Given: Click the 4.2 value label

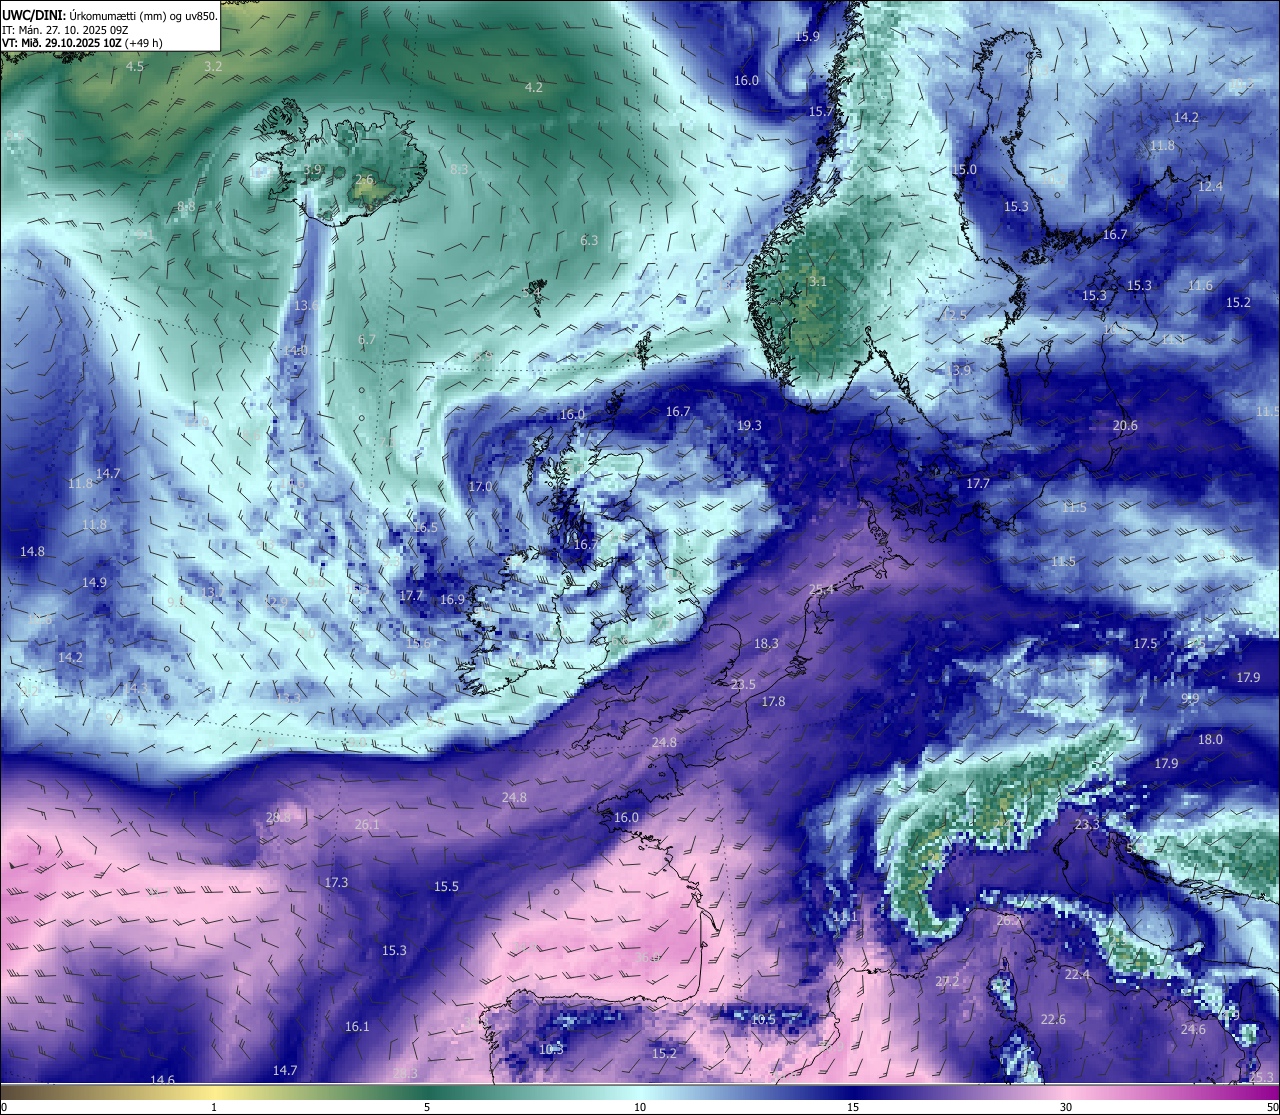Looking at the screenshot, I should coord(534,87).
